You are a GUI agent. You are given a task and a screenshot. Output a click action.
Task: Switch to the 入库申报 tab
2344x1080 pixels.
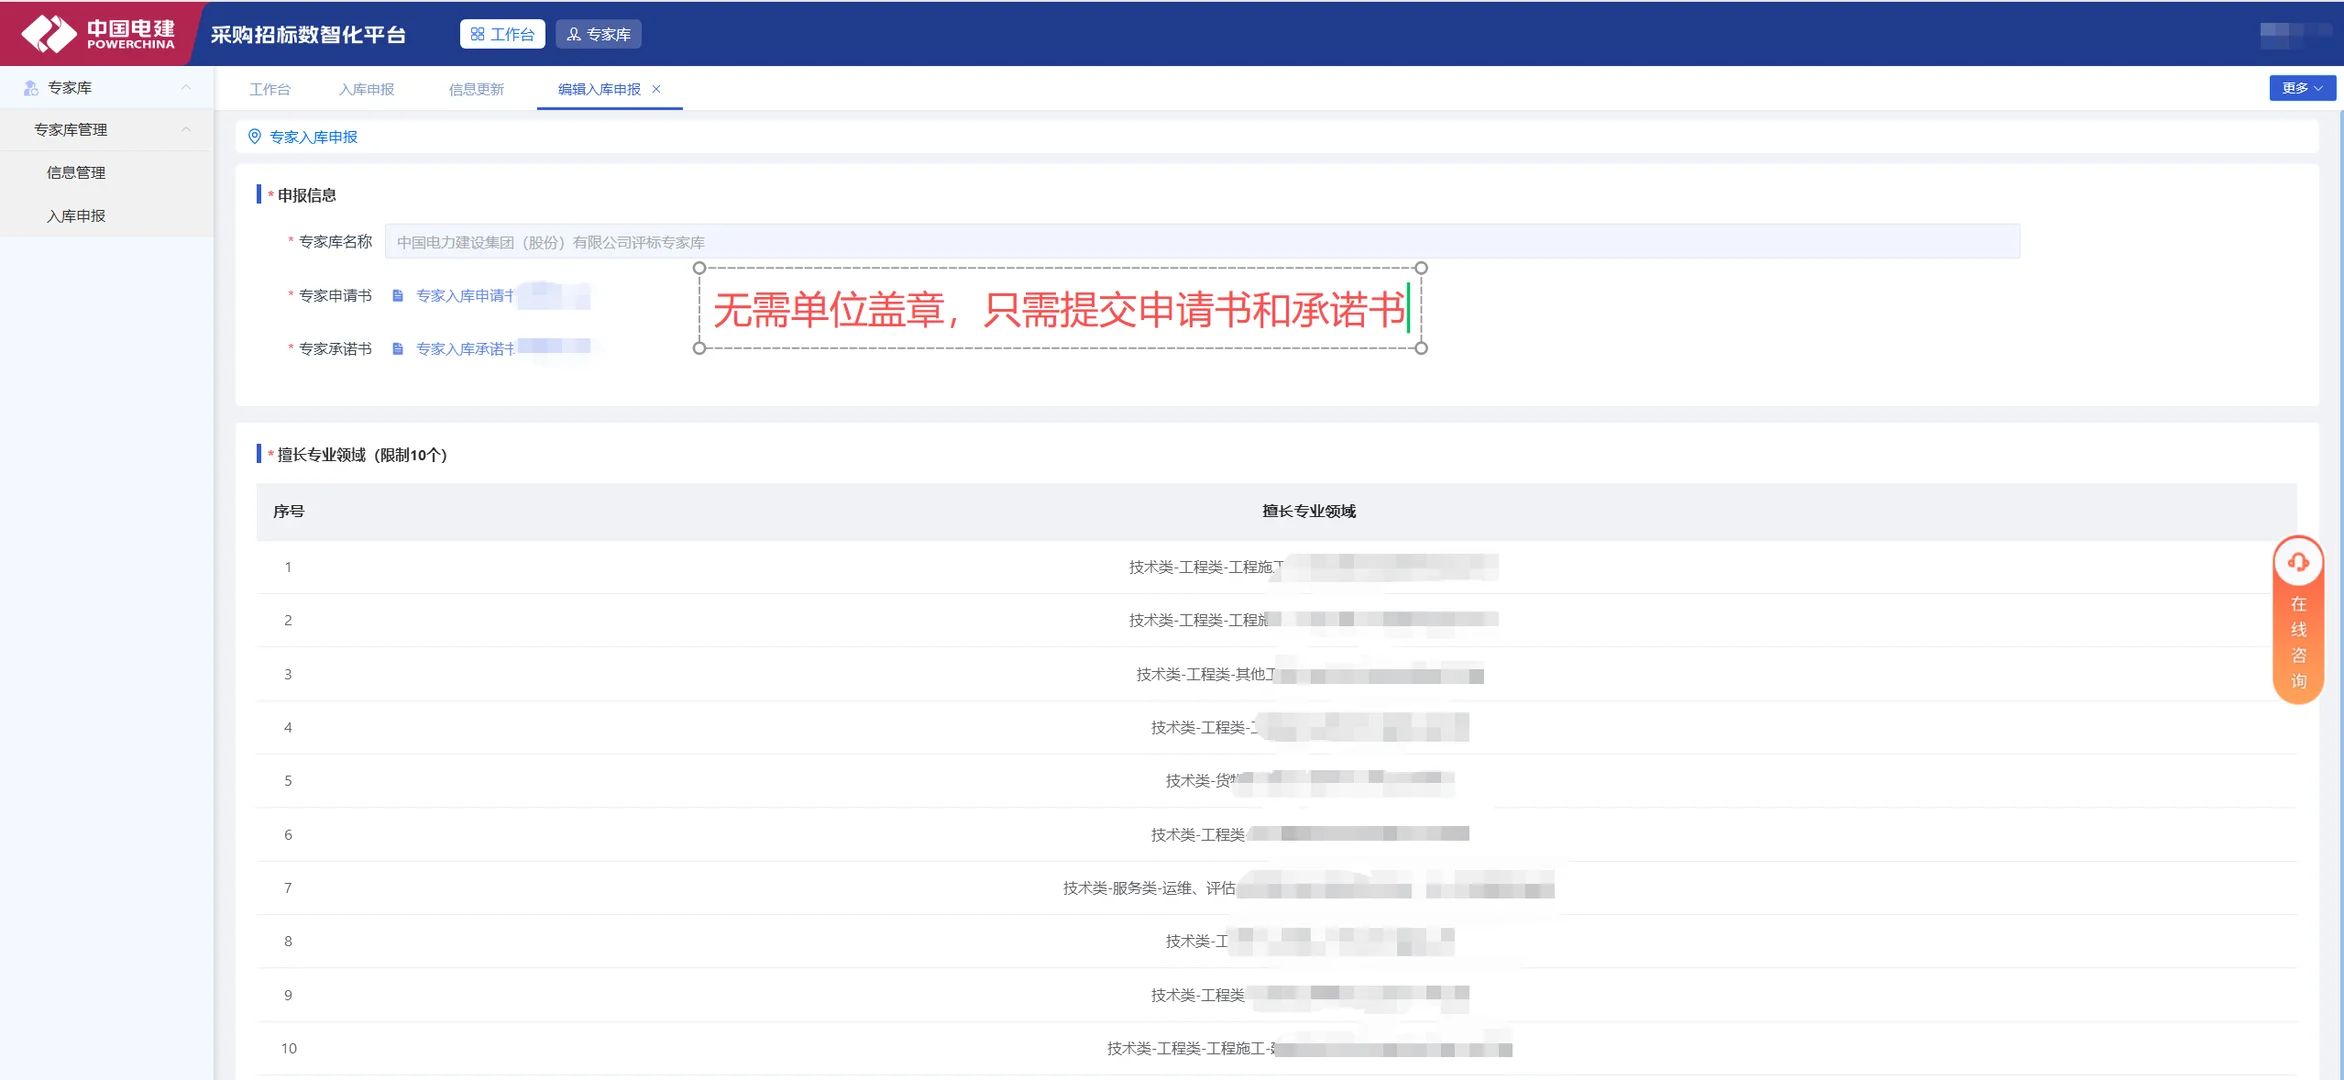click(x=367, y=88)
